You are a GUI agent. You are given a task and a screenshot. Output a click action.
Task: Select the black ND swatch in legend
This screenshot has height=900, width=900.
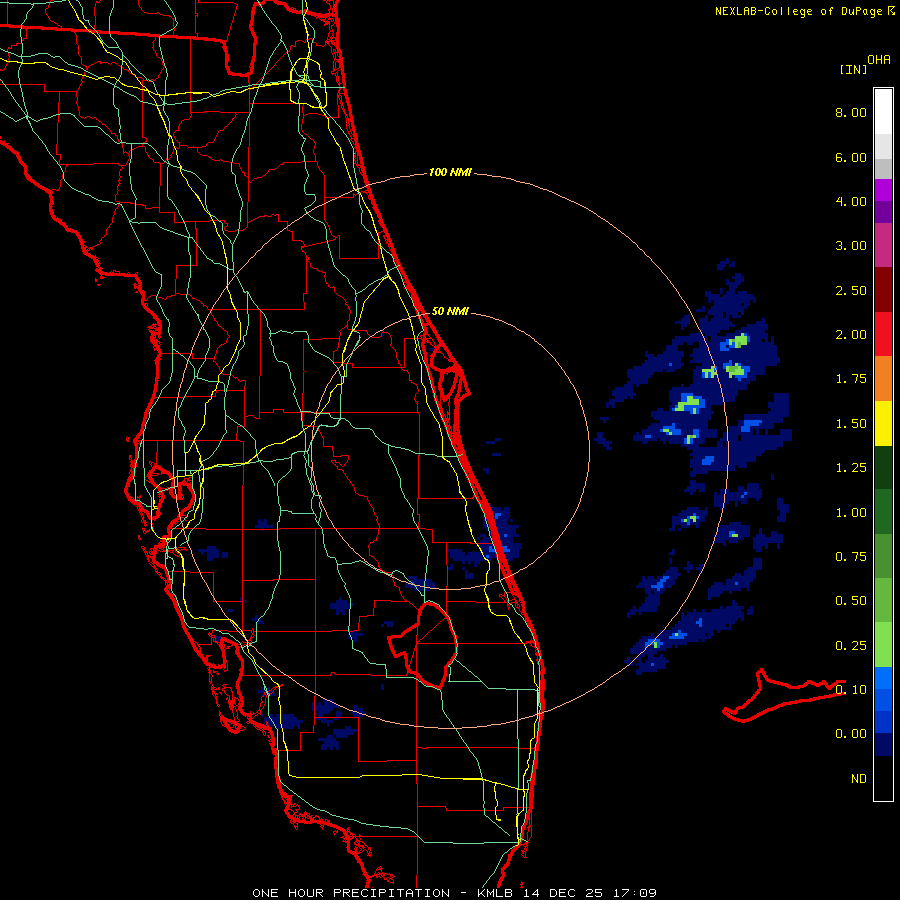click(x=883, y=778)
